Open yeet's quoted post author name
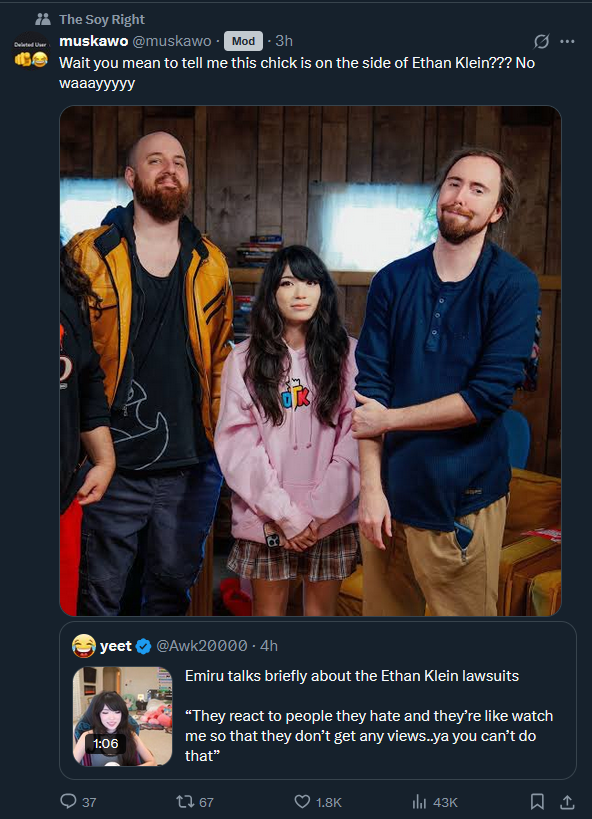The height and width of the screenshot is (819, 592). [x=115, y=646]
